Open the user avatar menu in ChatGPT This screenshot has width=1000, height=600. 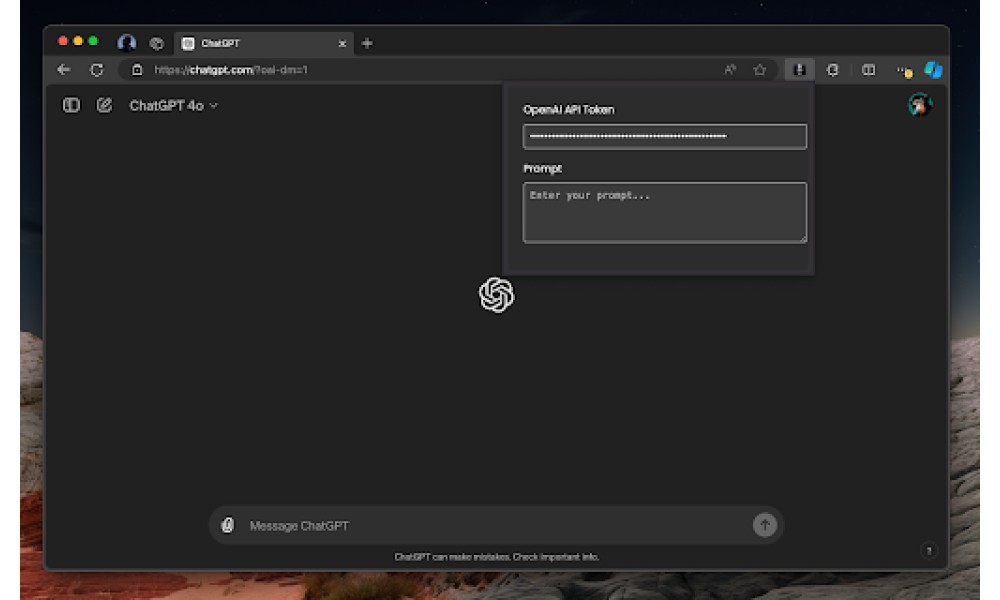(x=920, y=105)
